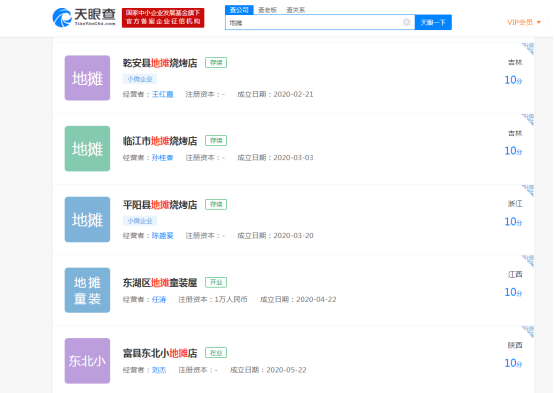Click 注册资本：1万人民币 text
This screenshot has width=554, height=393.
pyautogui.click(x=213, y=299)
